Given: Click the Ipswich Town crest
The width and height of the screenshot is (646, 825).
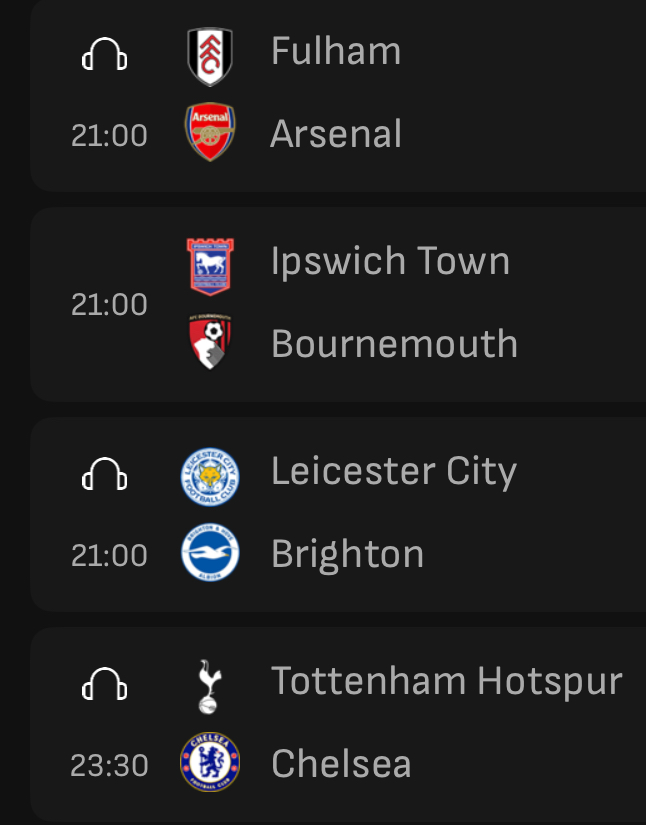Looking at the screenshot, I should [x=210, y=267].
